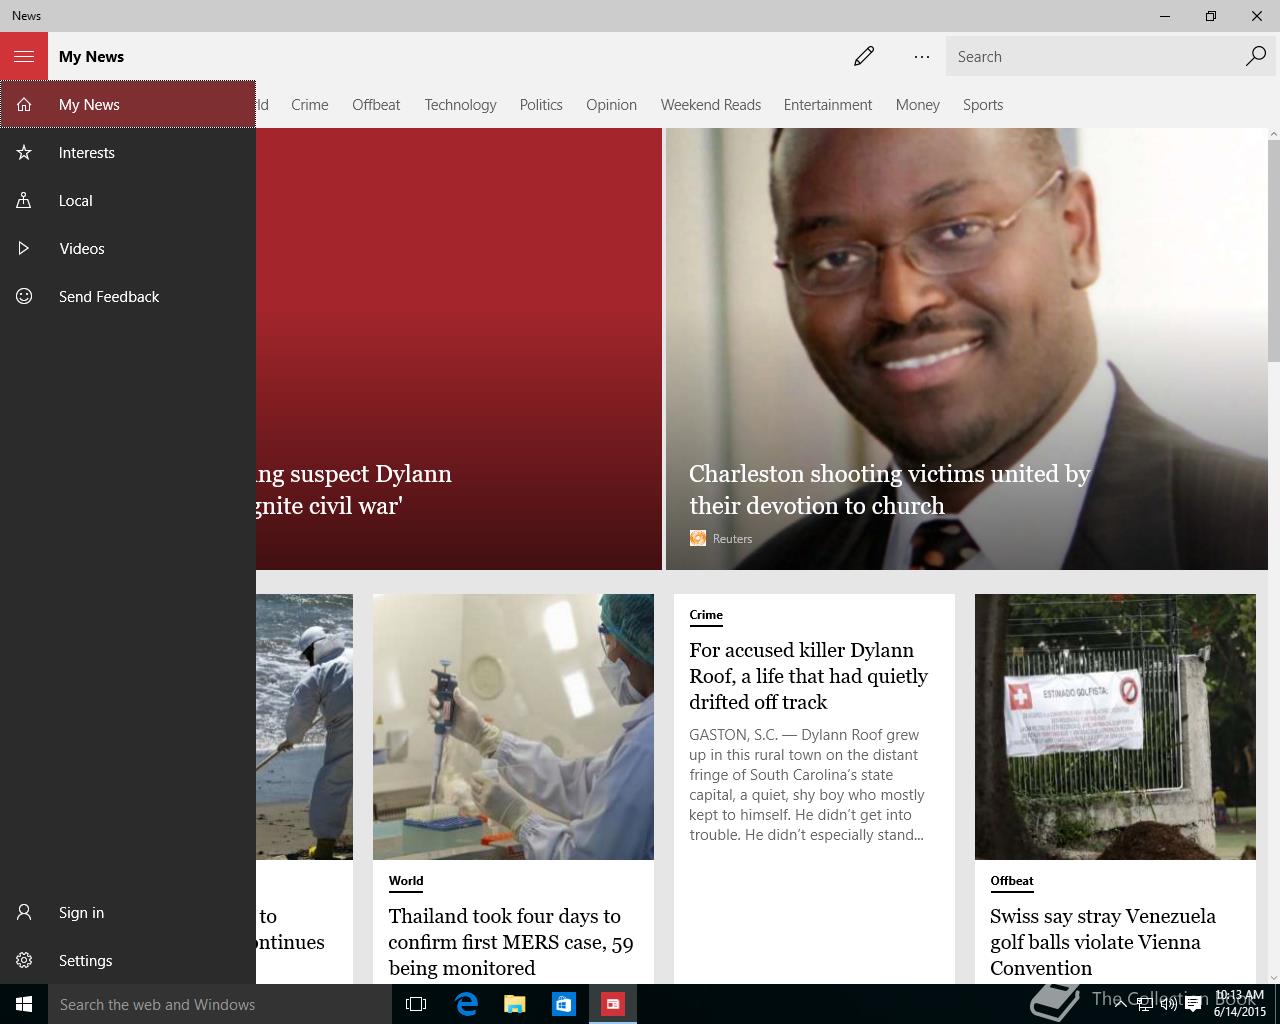
Task: Switch to the Money tab
Action: (918, 104)
